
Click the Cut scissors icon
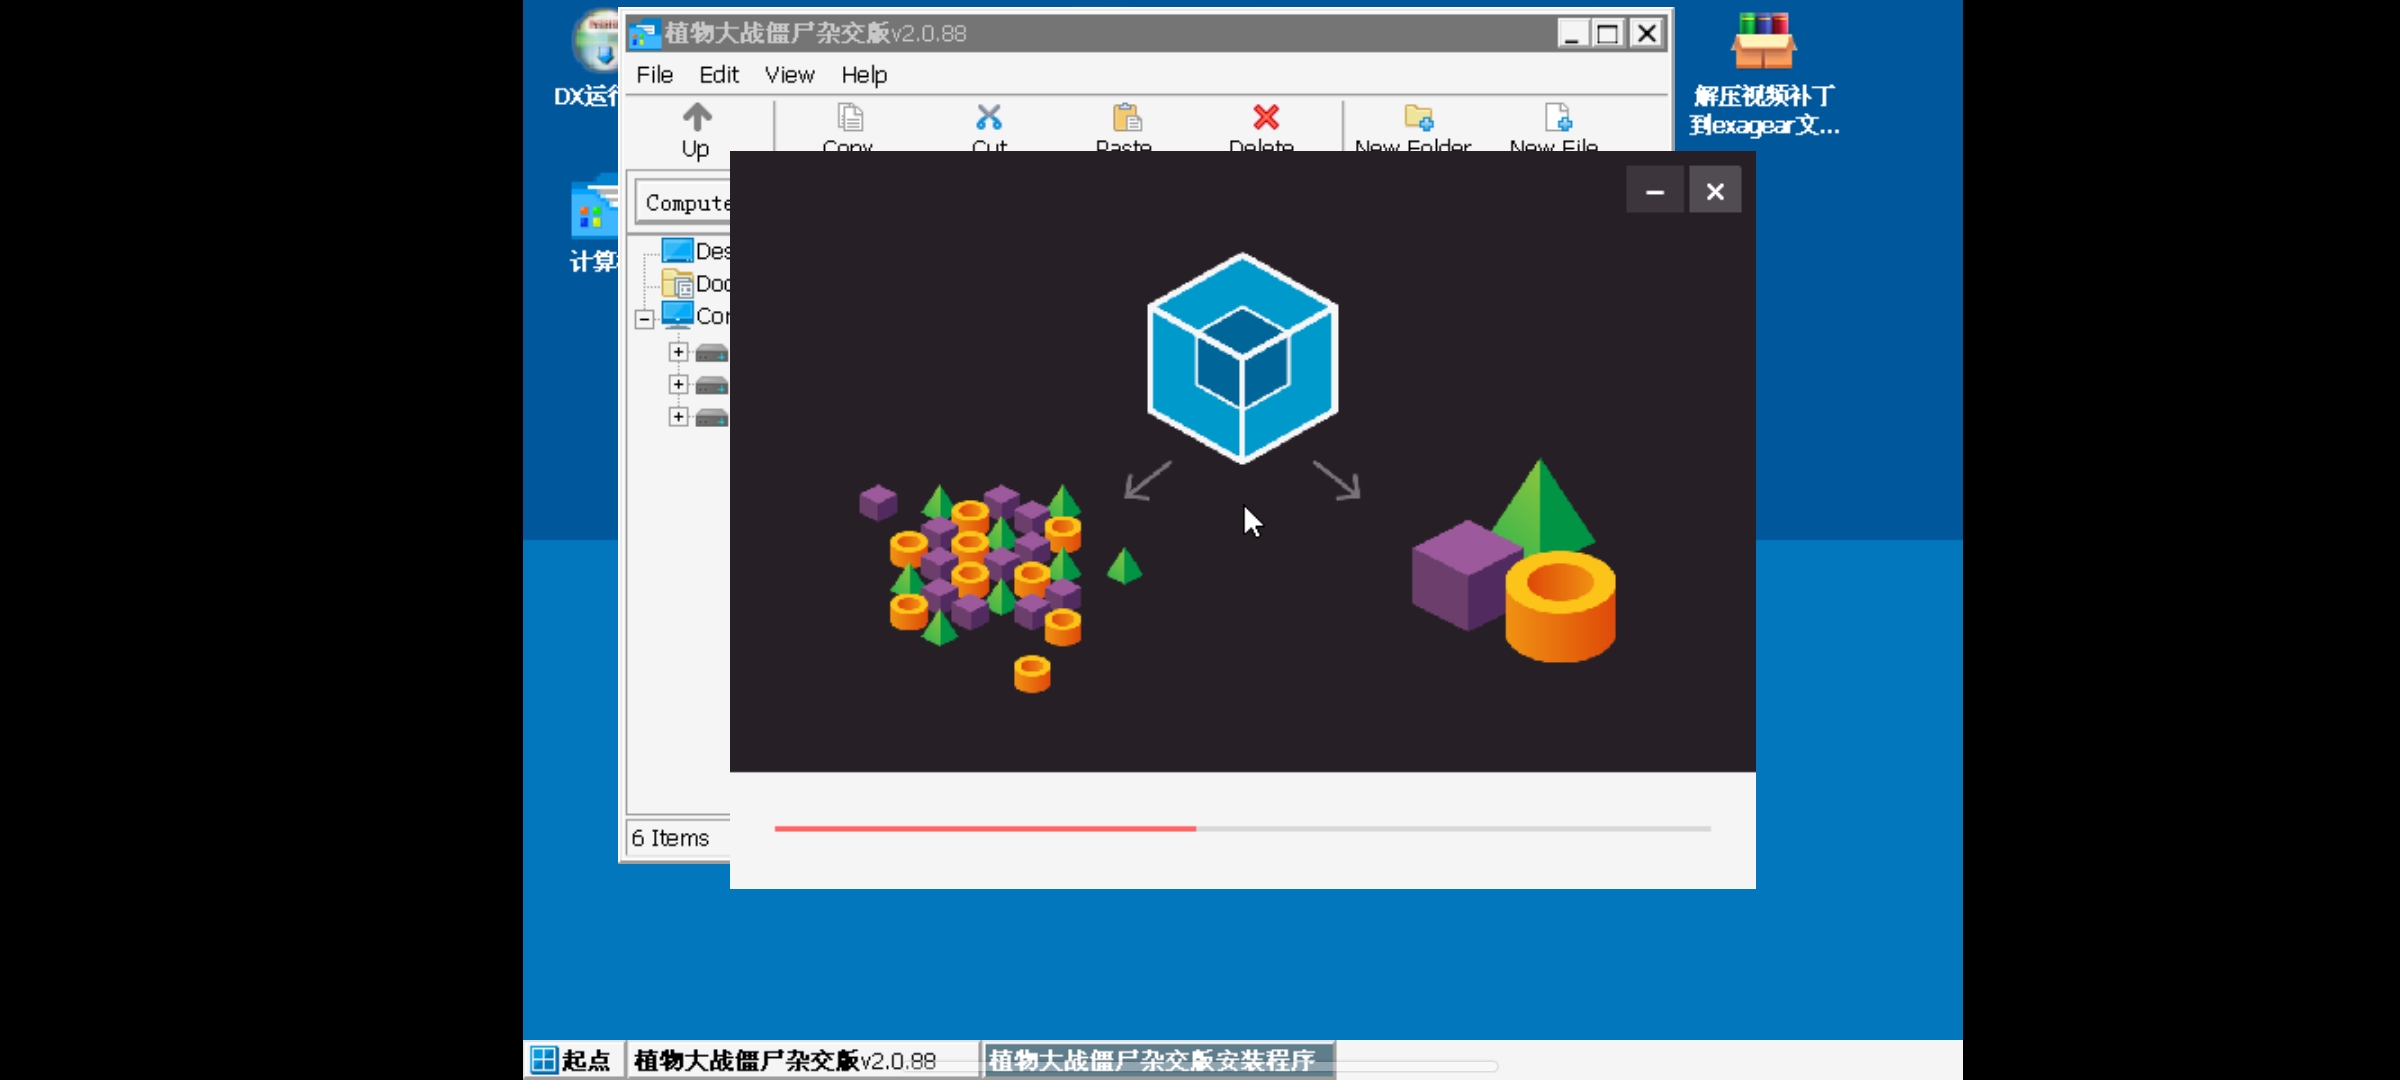(x=989, y=118)
